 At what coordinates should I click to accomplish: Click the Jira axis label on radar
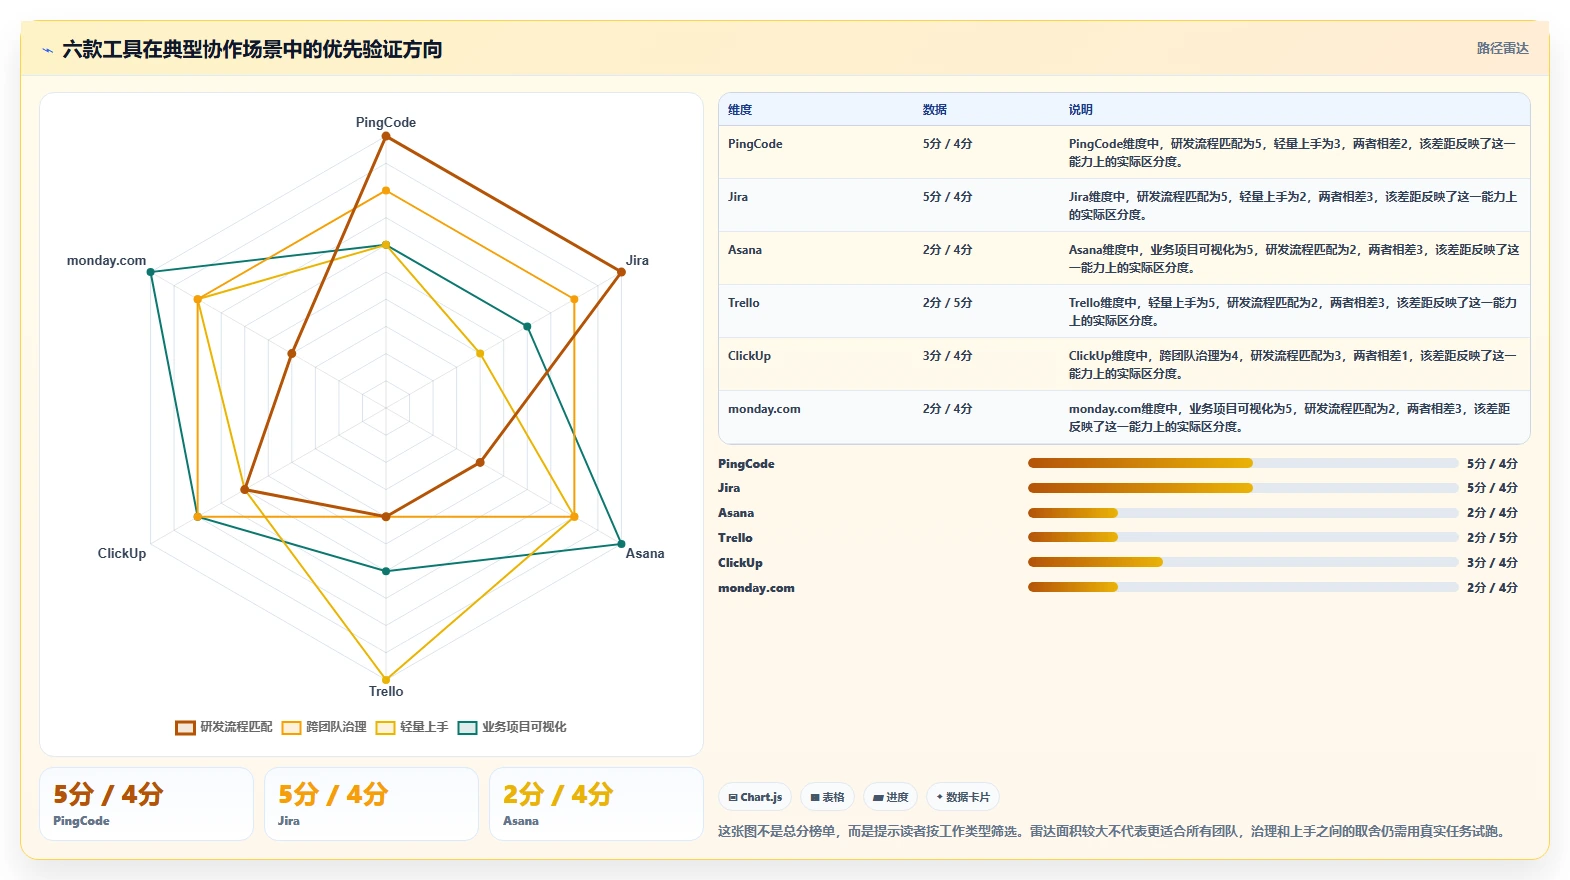click(637, 260)
